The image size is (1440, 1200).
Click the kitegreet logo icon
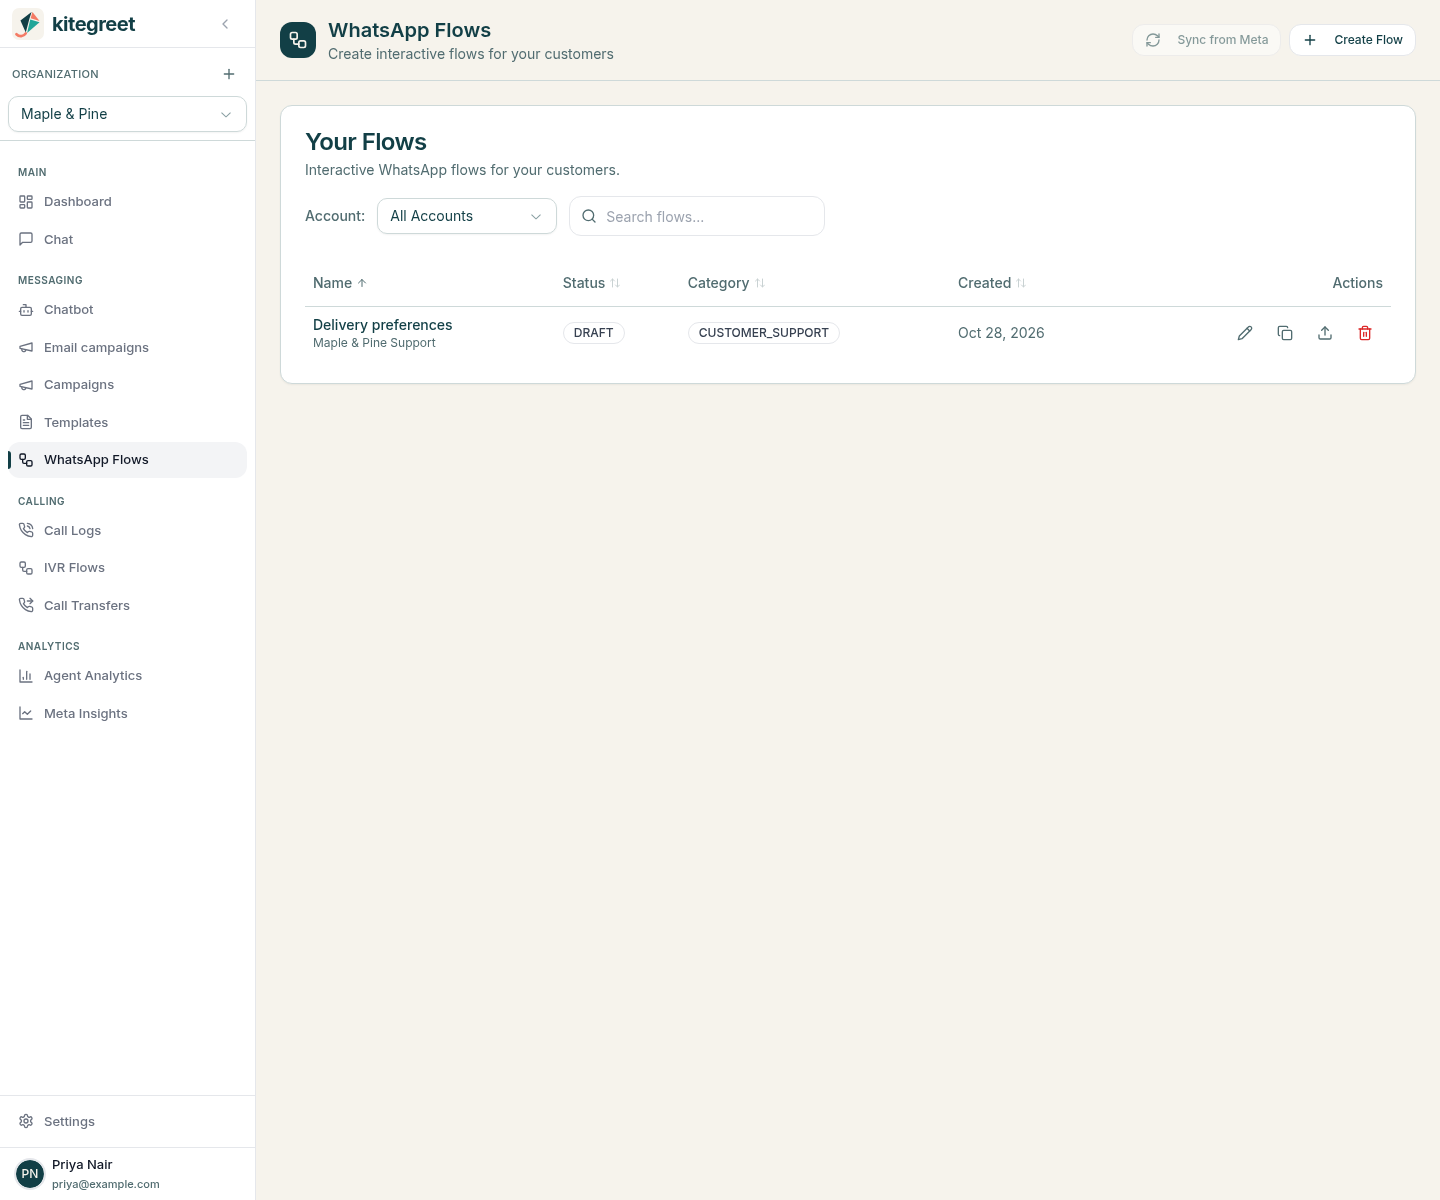[28, 24]
